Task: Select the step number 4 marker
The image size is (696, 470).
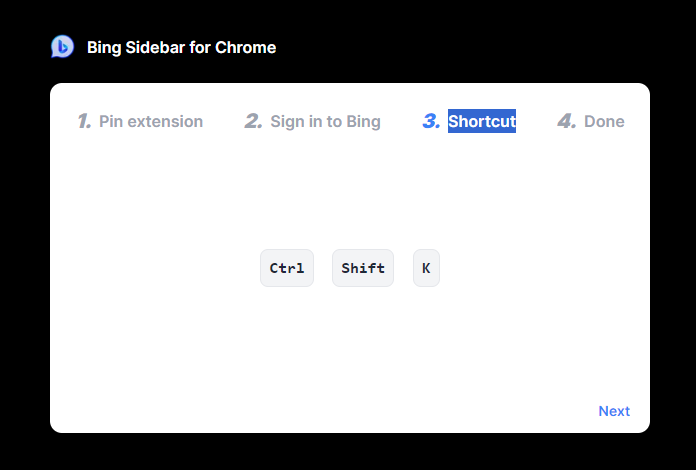Action: pos(567,121)
